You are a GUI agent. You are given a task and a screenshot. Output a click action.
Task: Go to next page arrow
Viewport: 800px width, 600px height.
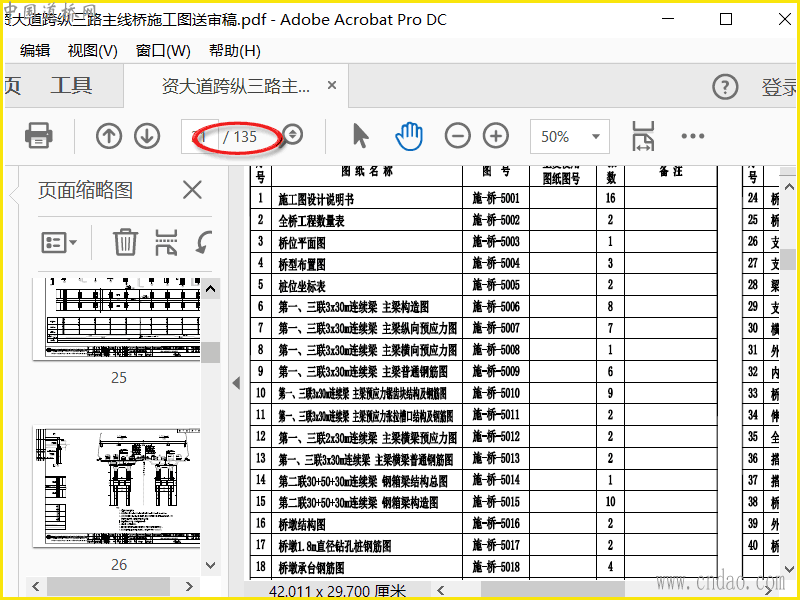(x=147, y=136)
